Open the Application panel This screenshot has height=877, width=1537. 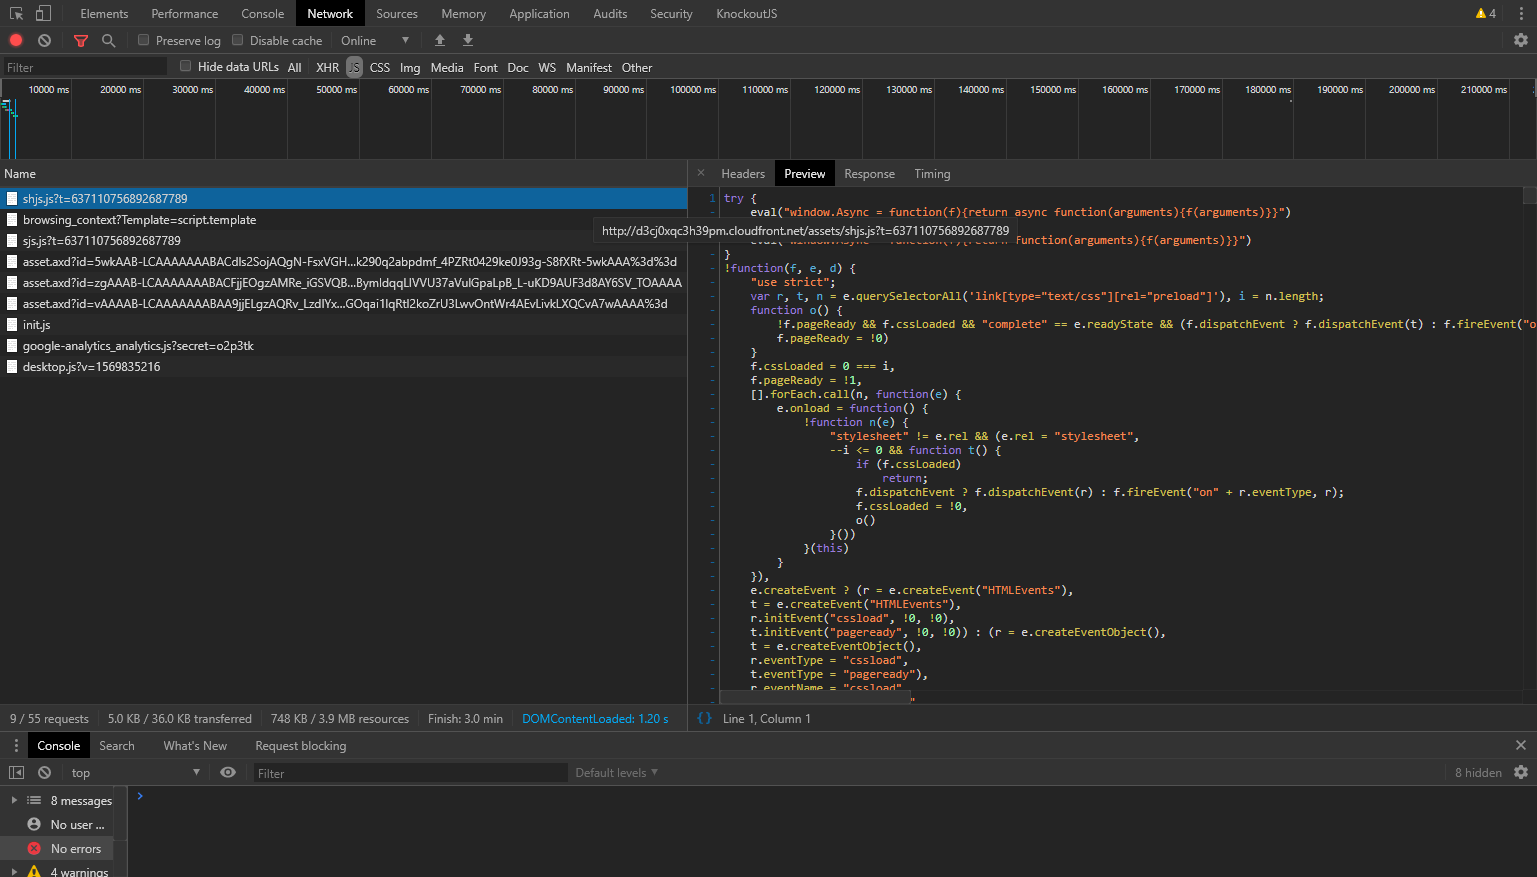pyautogui.click(x=539, y=13)
